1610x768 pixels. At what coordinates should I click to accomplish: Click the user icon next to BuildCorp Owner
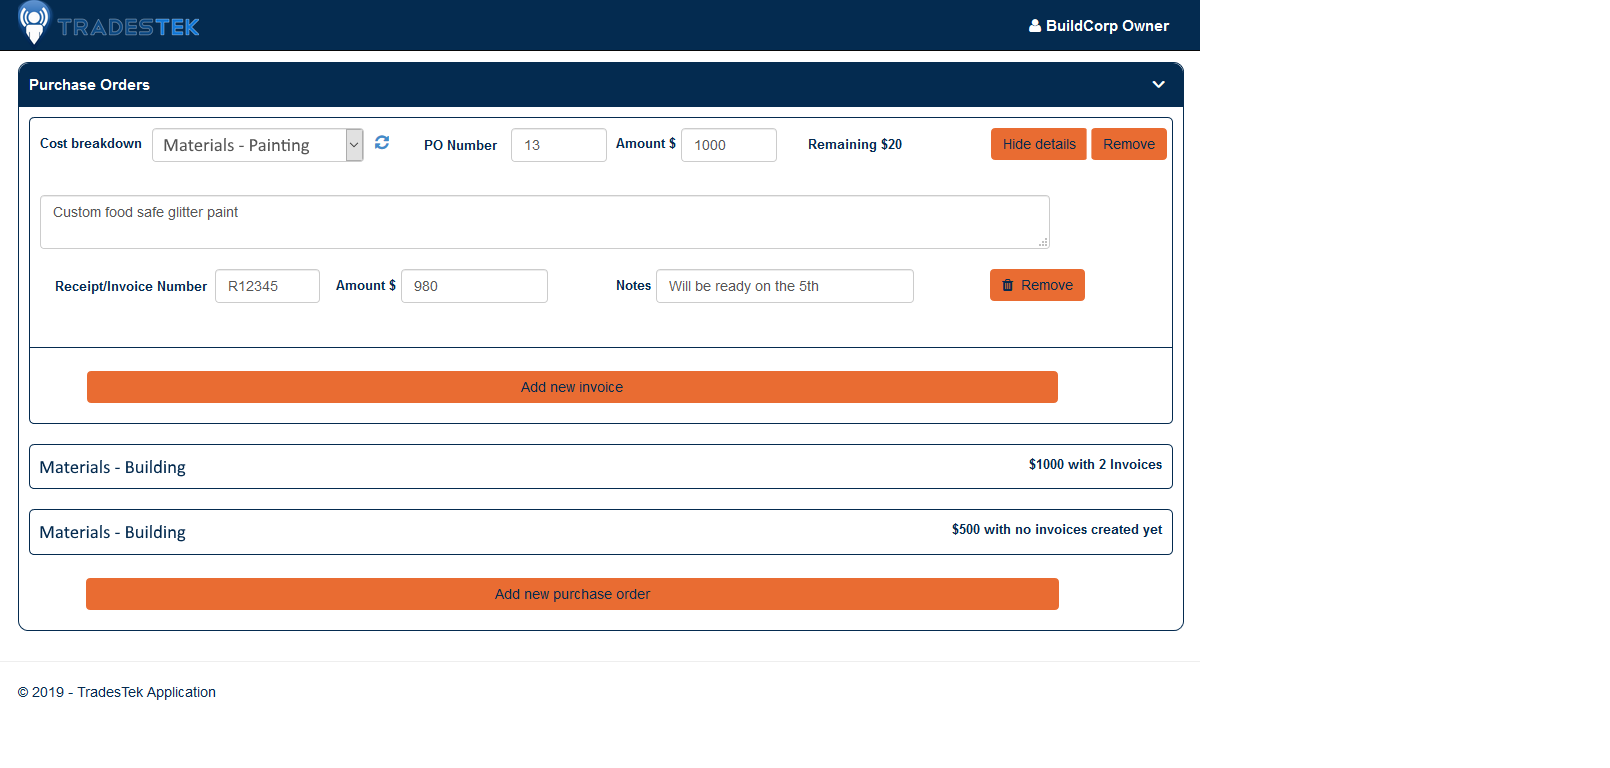coord(1035,26)
